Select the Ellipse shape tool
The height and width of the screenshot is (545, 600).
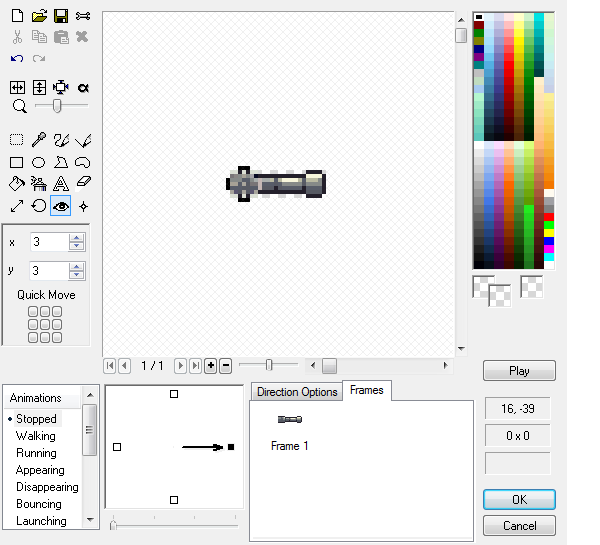pyautogui.click(x=38, y=163)
